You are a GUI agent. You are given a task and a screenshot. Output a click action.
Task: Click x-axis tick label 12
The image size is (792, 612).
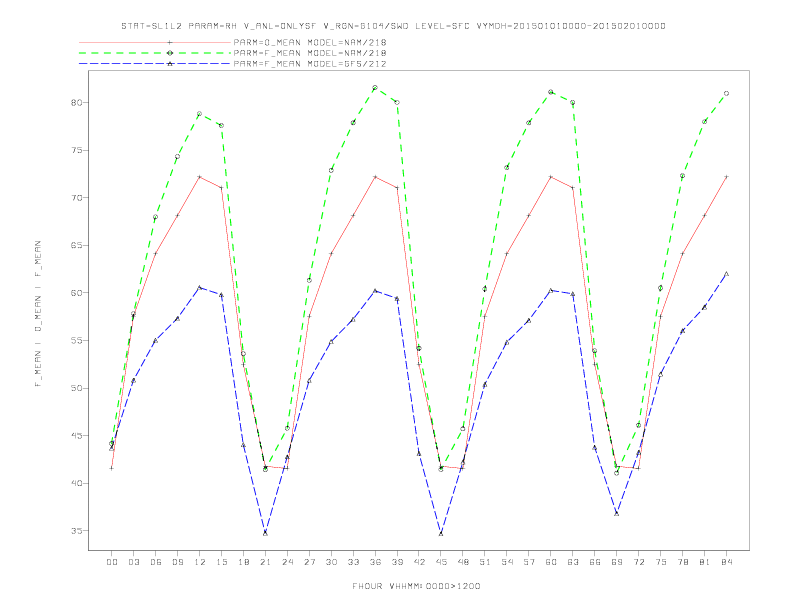pos(200,562)
